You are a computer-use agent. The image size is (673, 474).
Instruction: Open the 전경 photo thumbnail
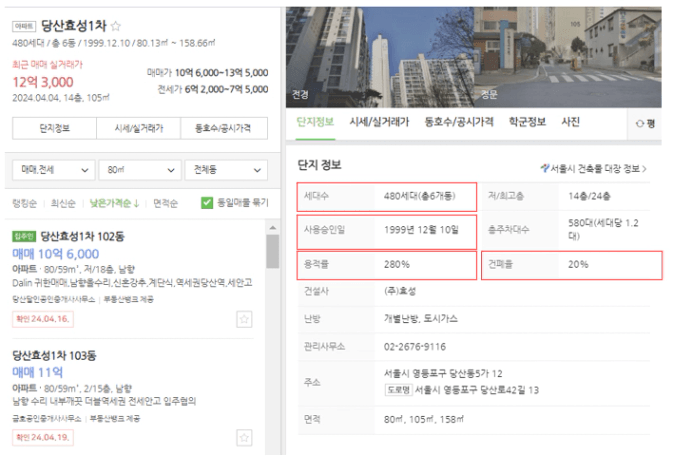(x=380, y=57)
